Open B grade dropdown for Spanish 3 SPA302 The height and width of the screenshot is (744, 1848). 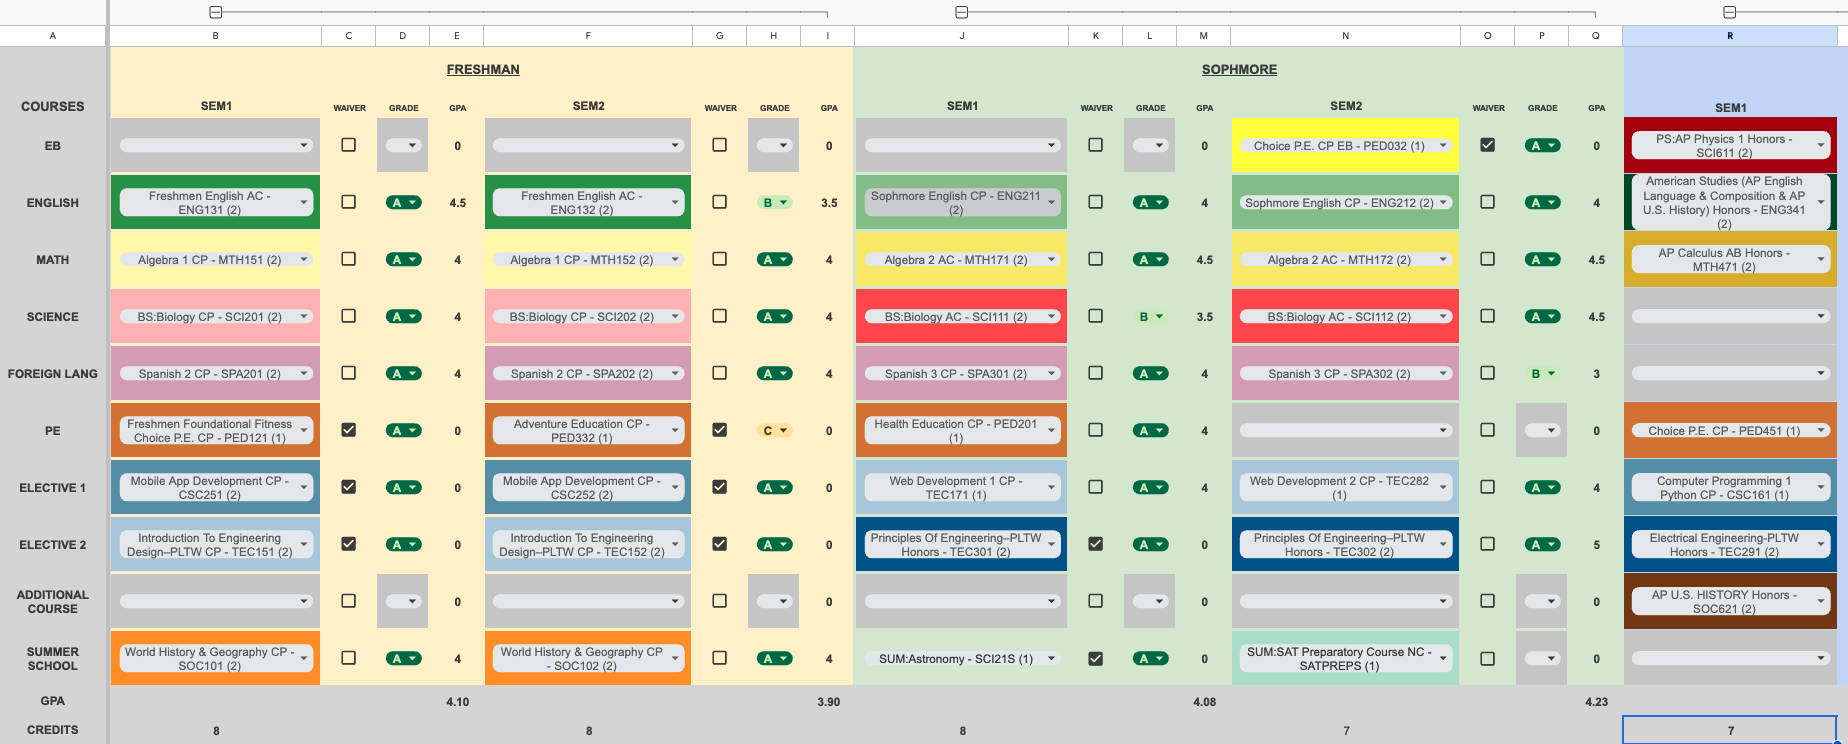1542,374
